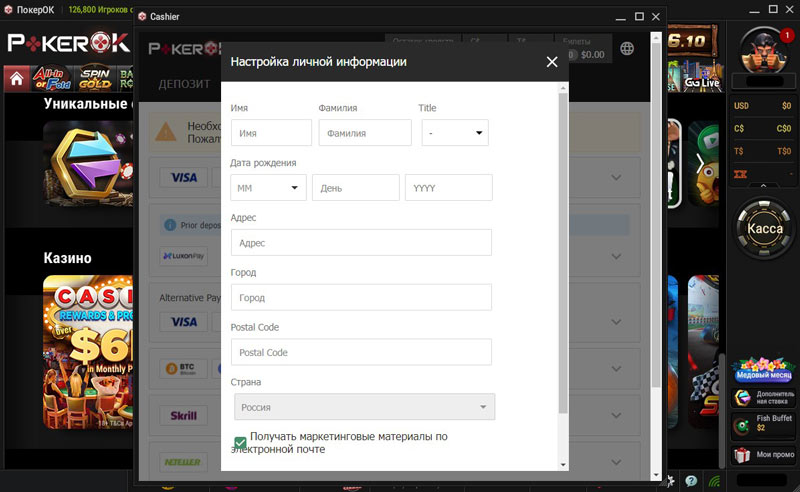
Task: Click the warning triangle icon in Cashier
Action: tap(165, 132)
